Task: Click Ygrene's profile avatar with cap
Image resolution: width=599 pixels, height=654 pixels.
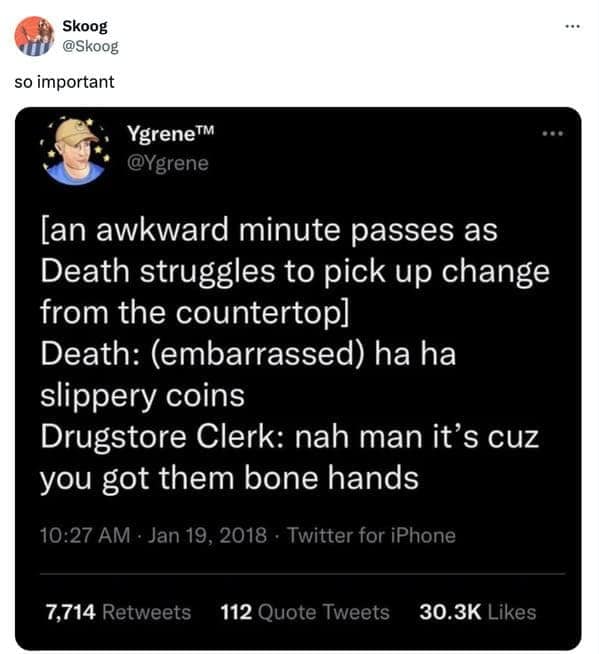Action: (x=75, y=151)
